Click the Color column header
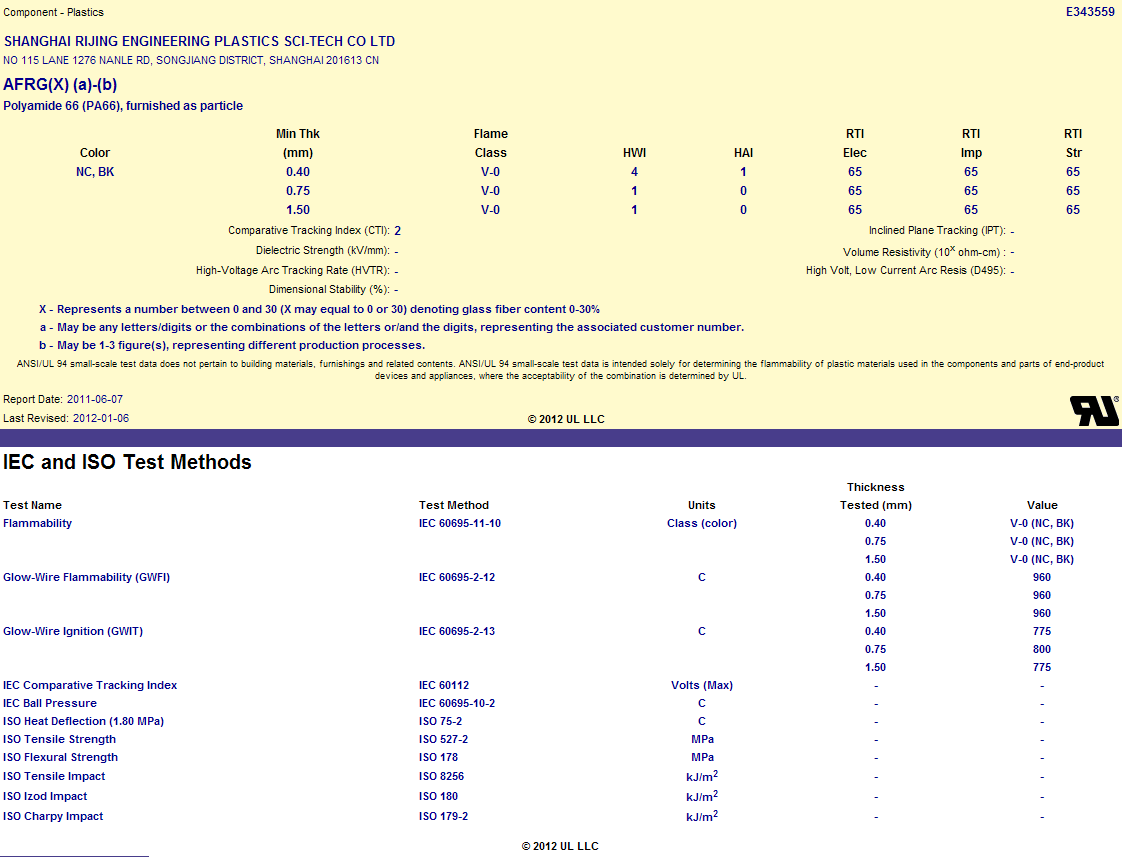Screen dimensions: 1122x857 tap(95, 152)
